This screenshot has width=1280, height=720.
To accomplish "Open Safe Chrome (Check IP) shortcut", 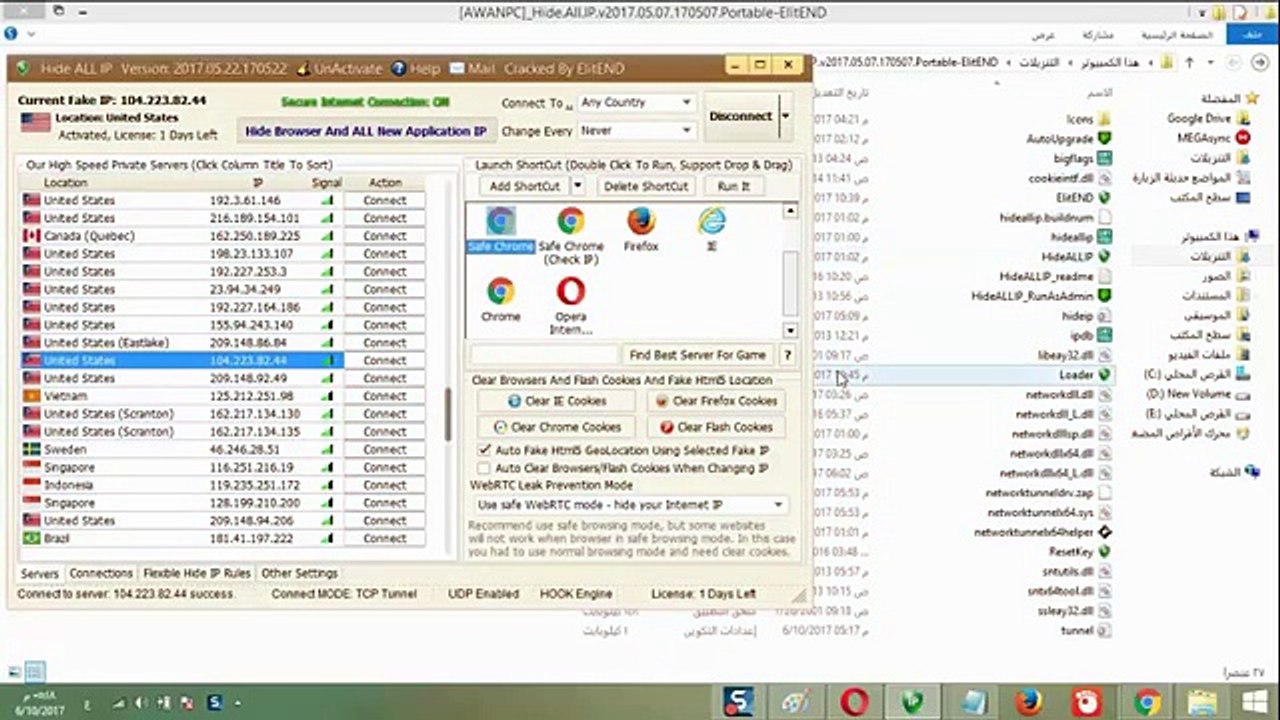I will coord(571,221).
